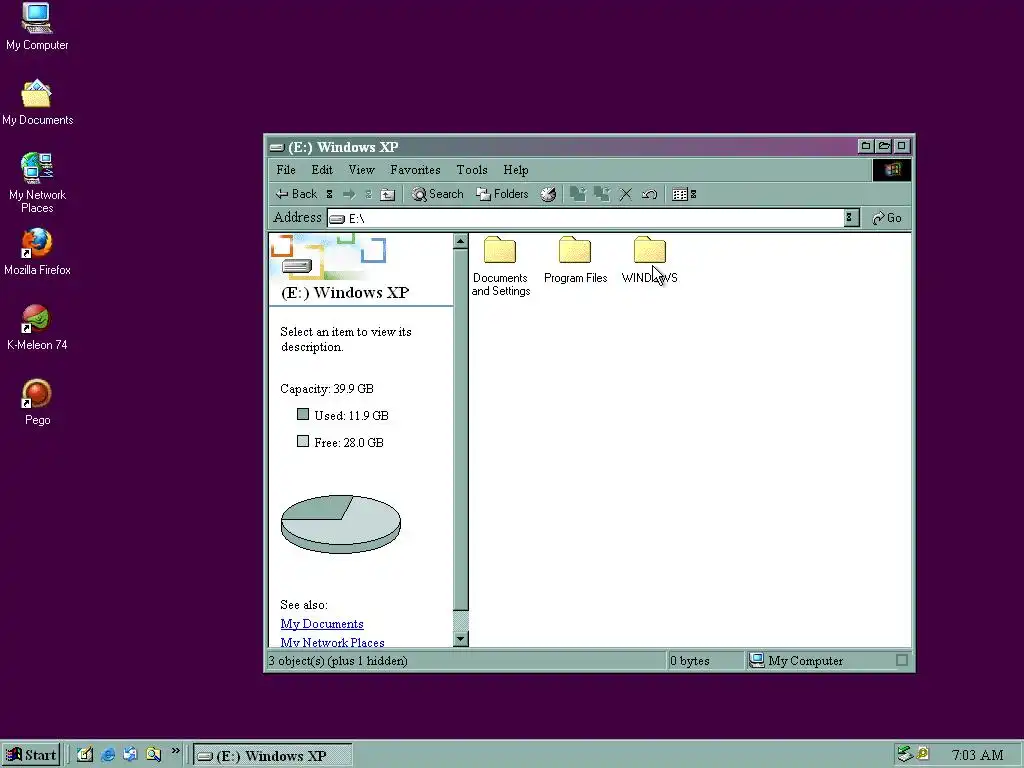Screen dimensions: 1024x768
Task: Open the Edit menu
Action: (322, 170)
